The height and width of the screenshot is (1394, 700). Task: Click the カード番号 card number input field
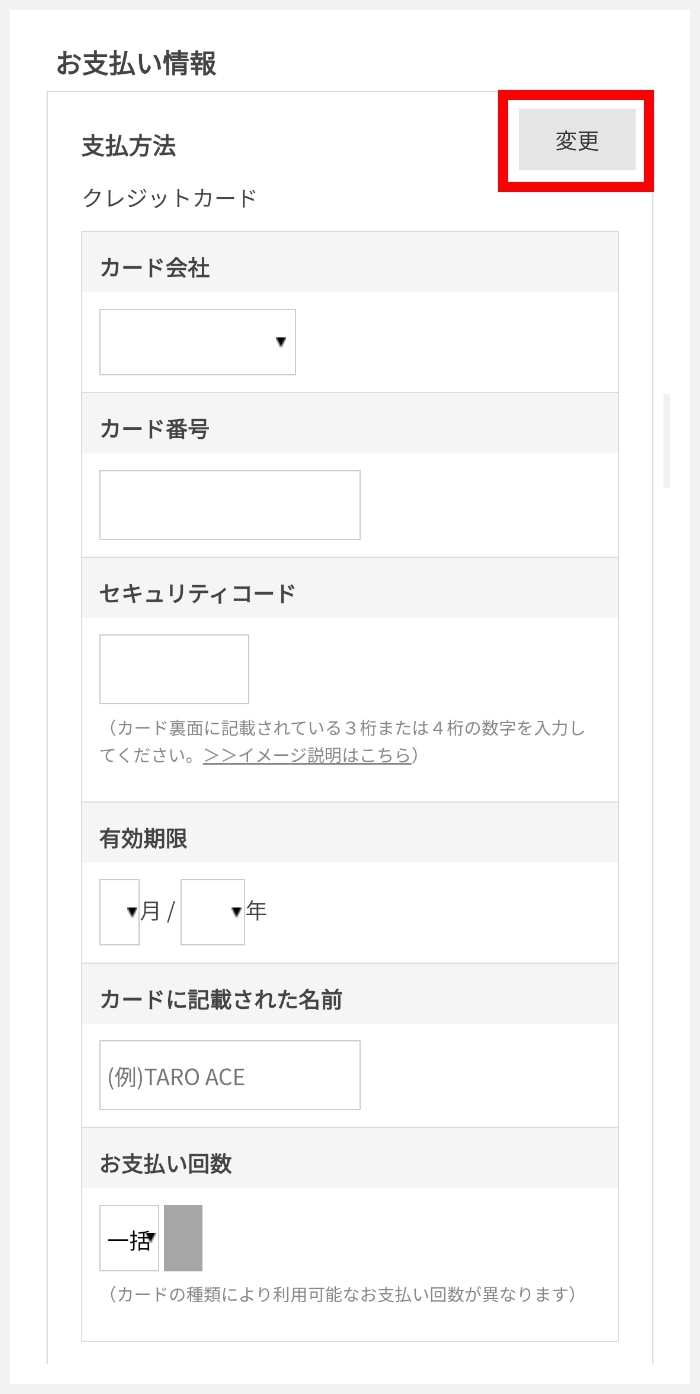point(228,505)
